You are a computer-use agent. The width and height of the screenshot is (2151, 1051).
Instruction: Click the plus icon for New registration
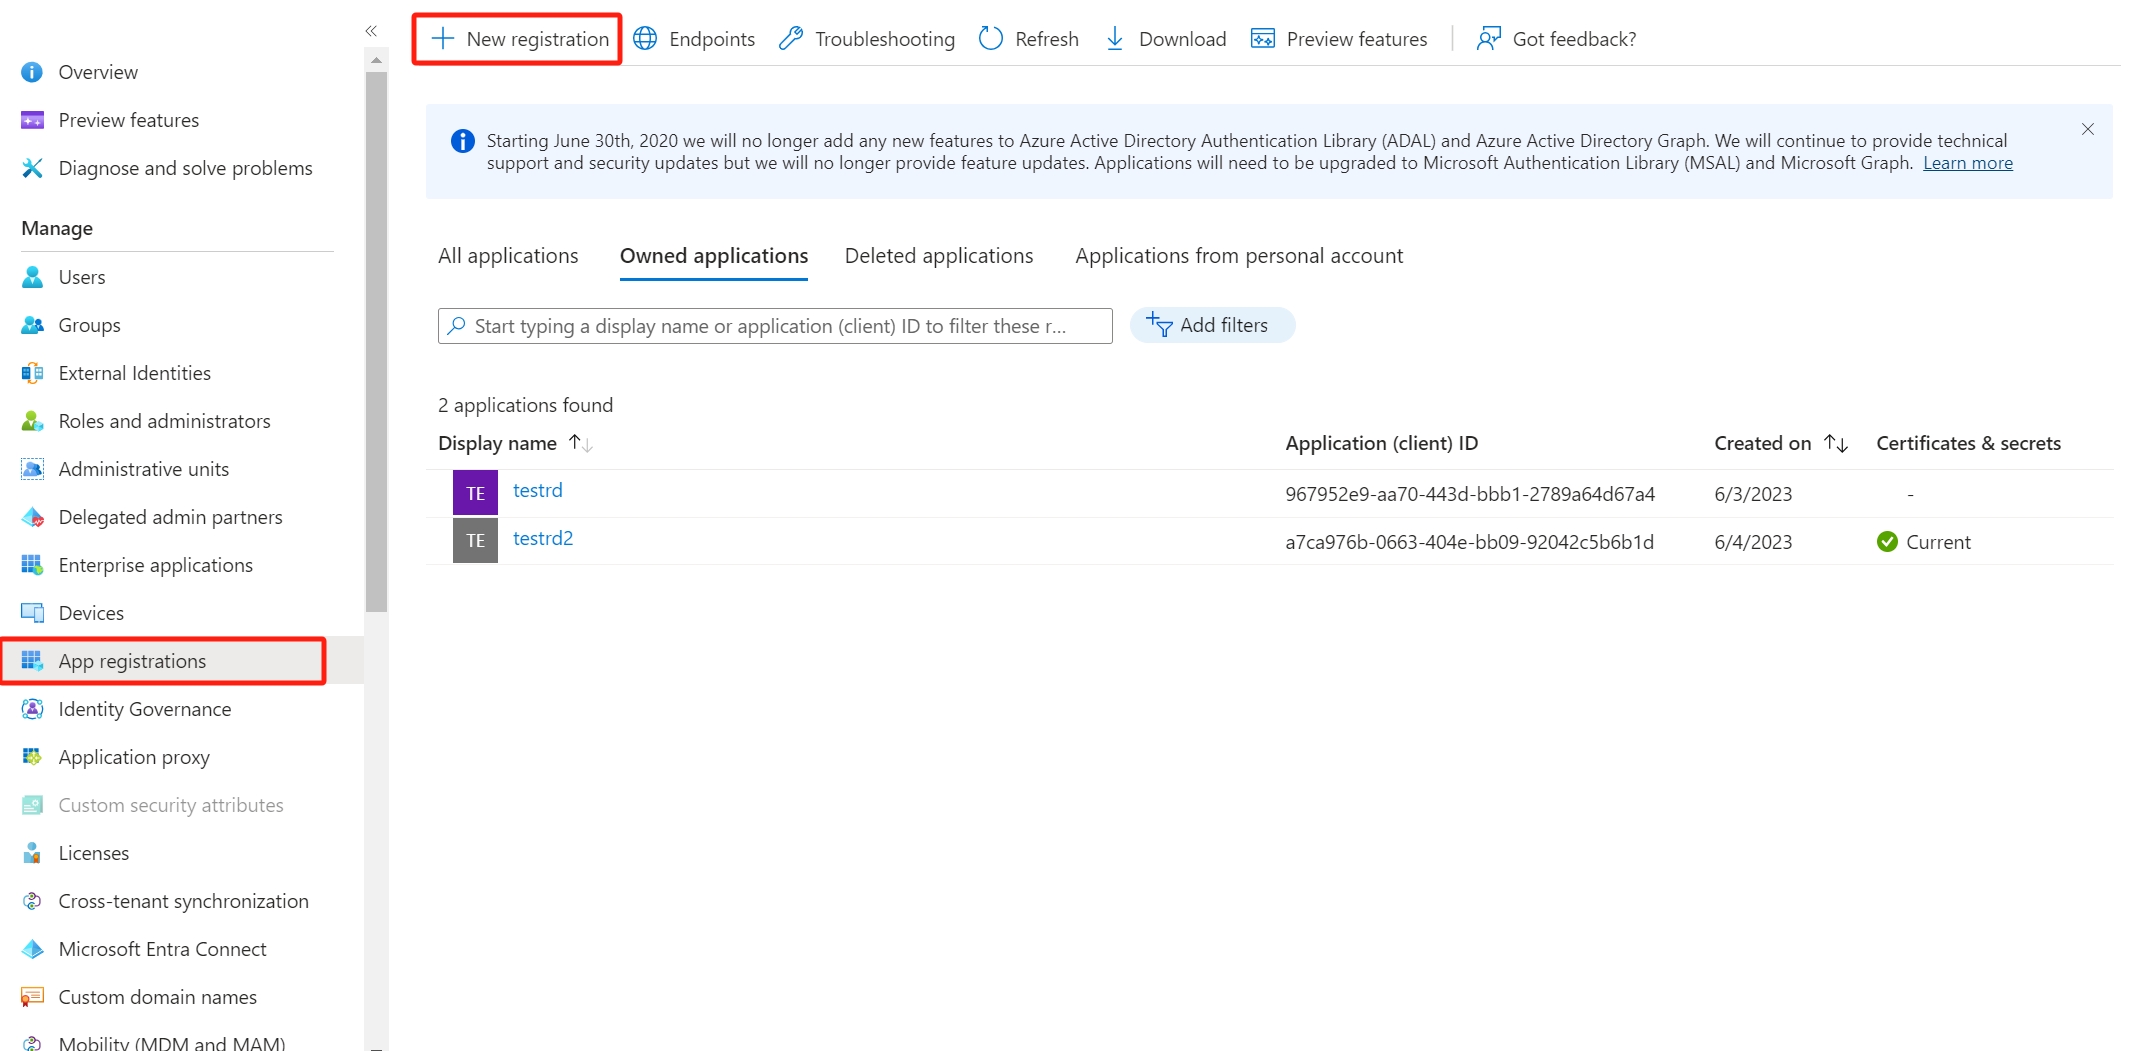[442, 39]
